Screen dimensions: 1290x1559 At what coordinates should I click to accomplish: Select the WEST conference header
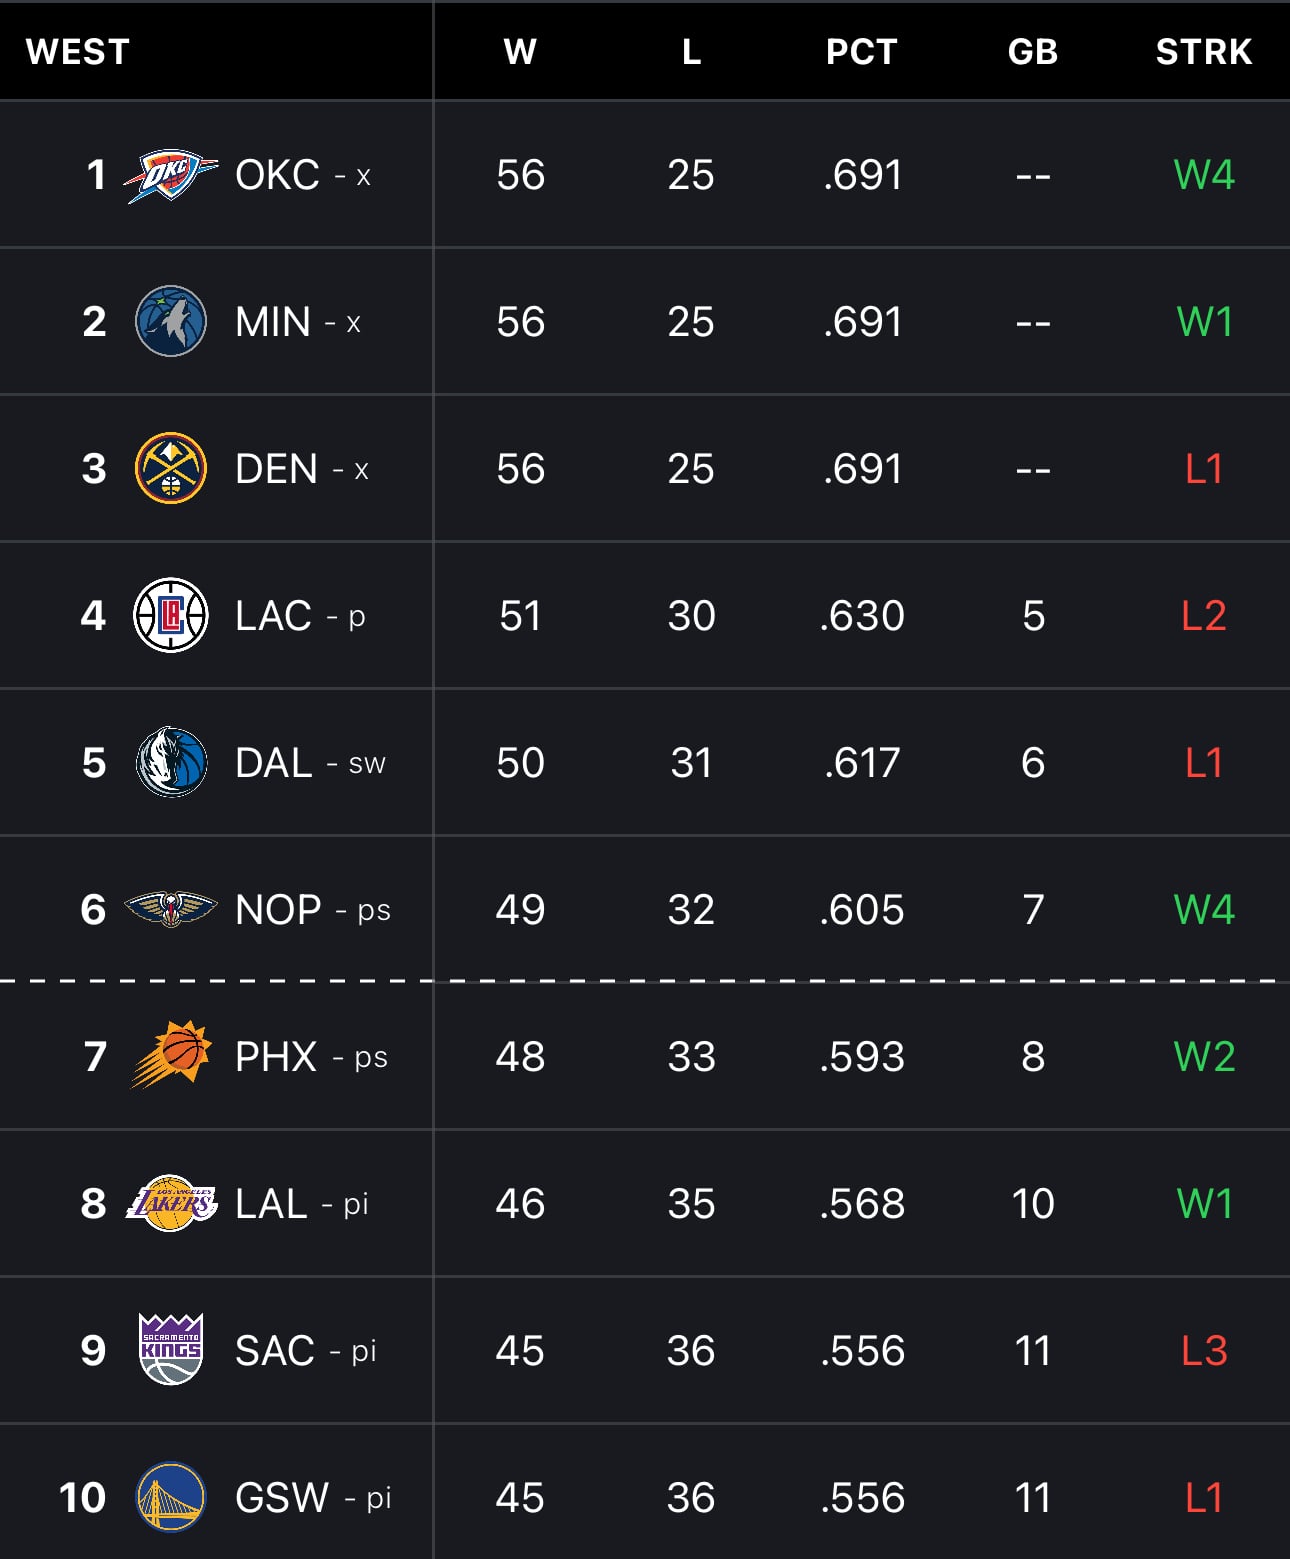78,52
